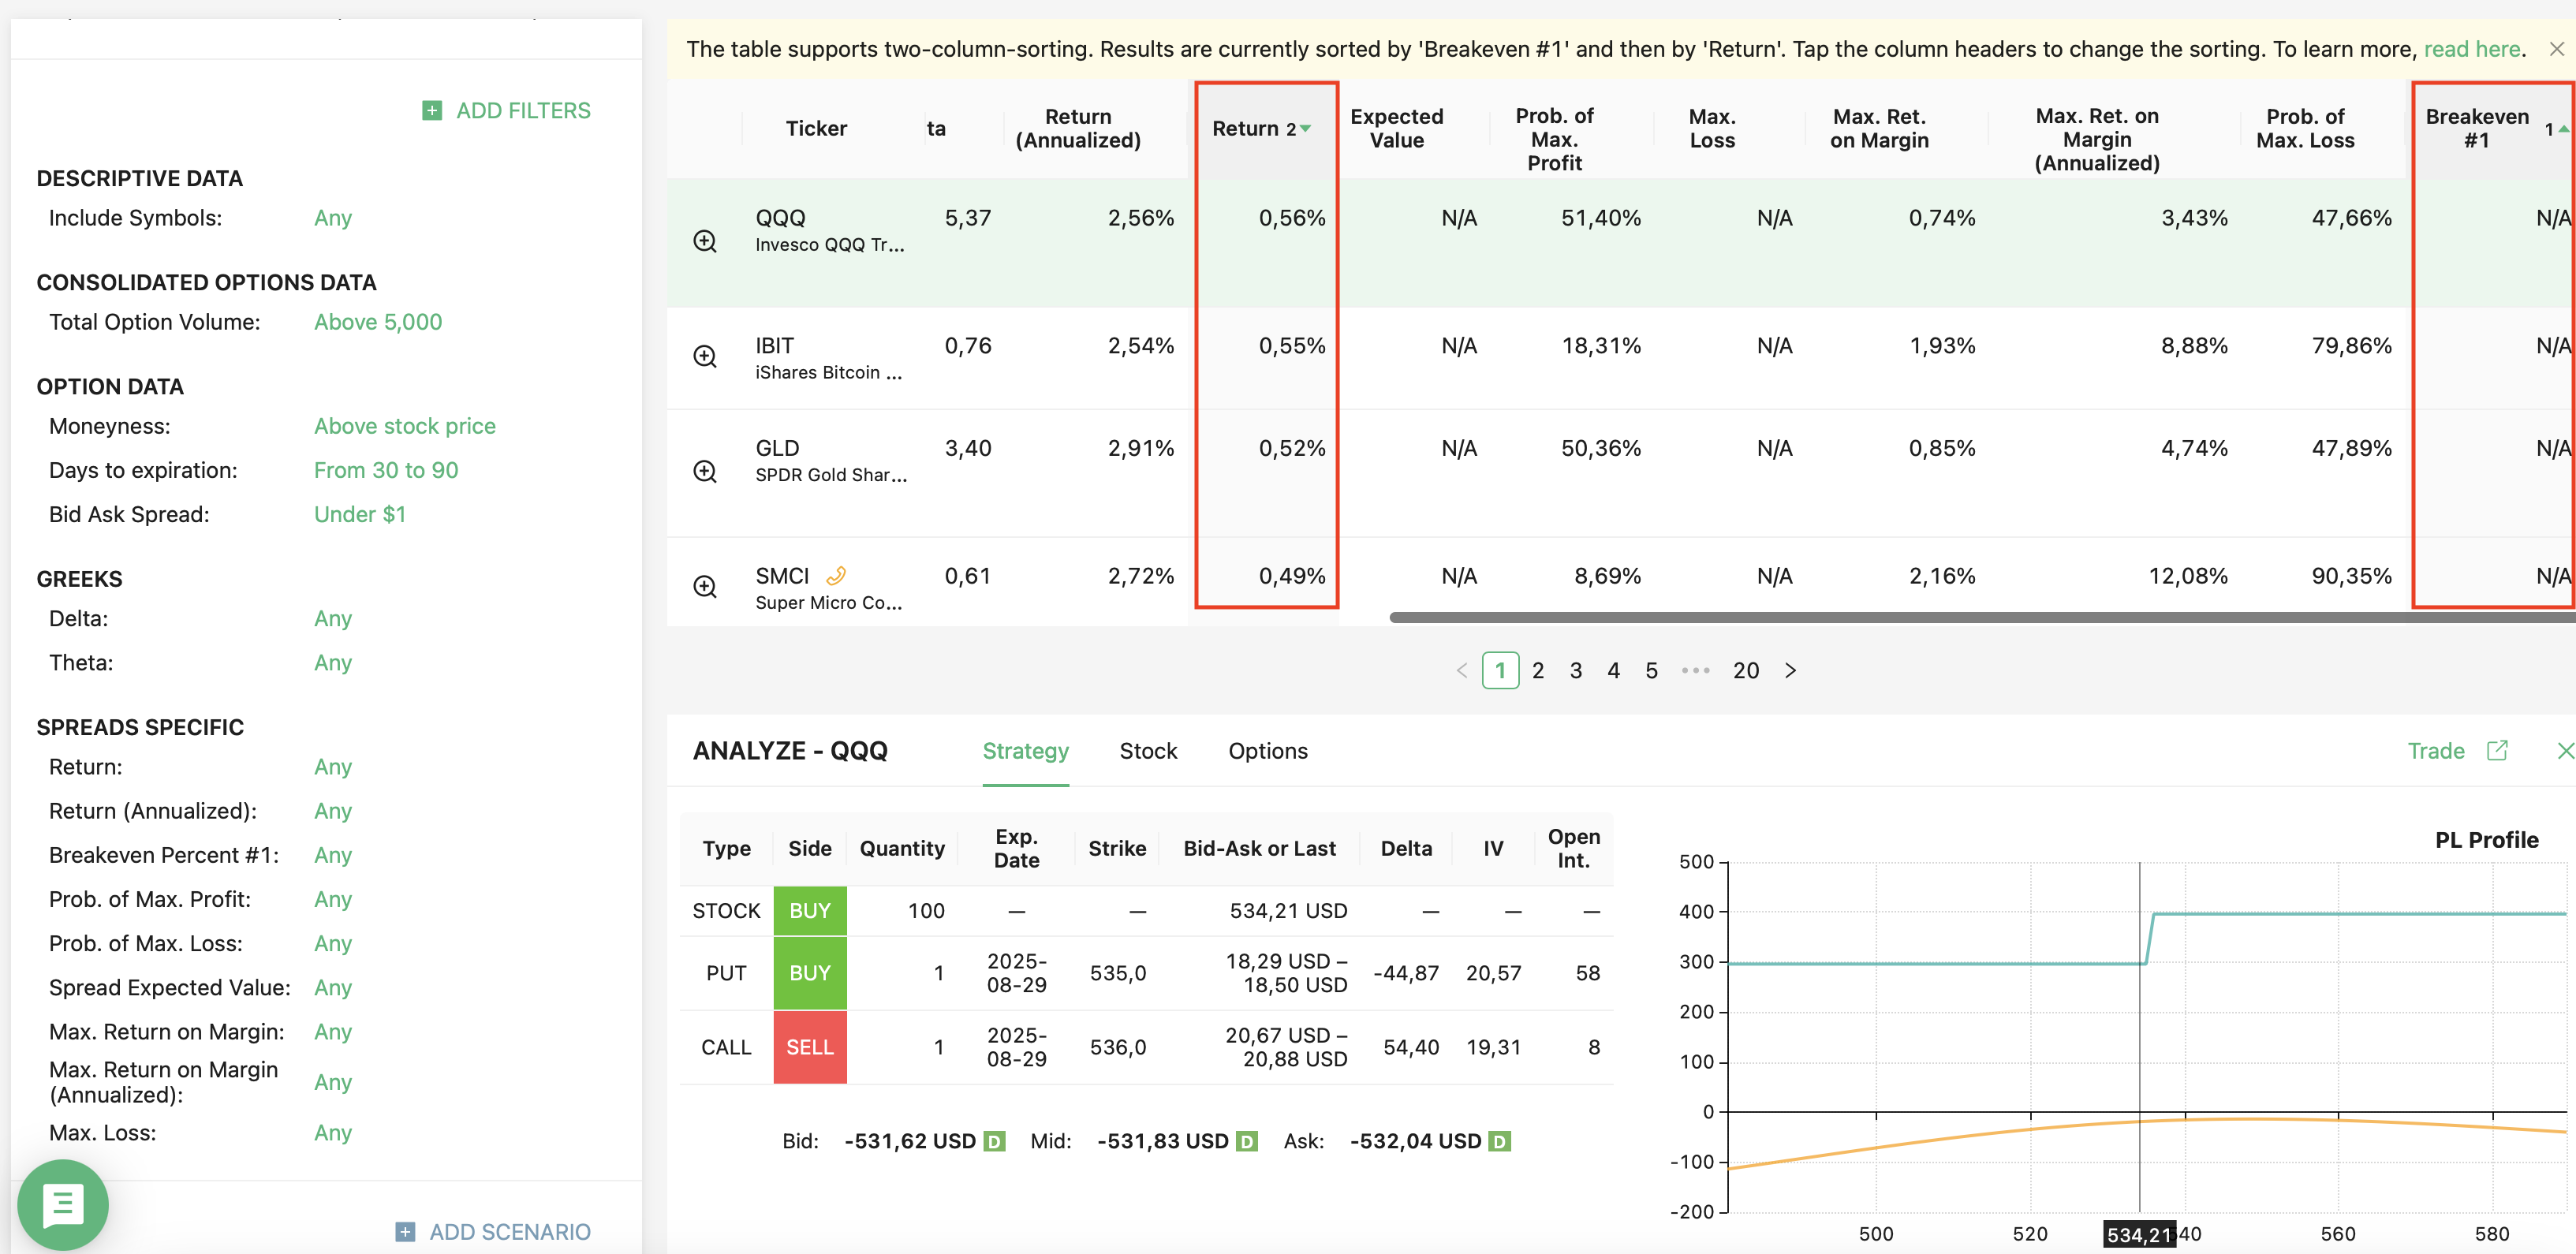Edit Moneyness 'Above stock price' filter
The width and height of the screenshot is (2576, 1254).
click(x=405, y=426)
